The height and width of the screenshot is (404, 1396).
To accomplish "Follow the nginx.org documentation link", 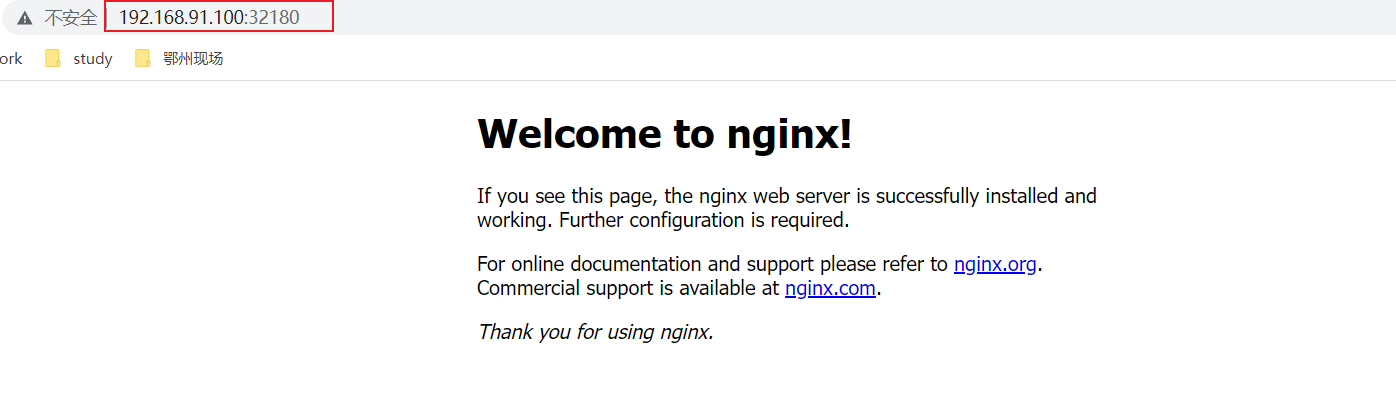I will point(995,264).
